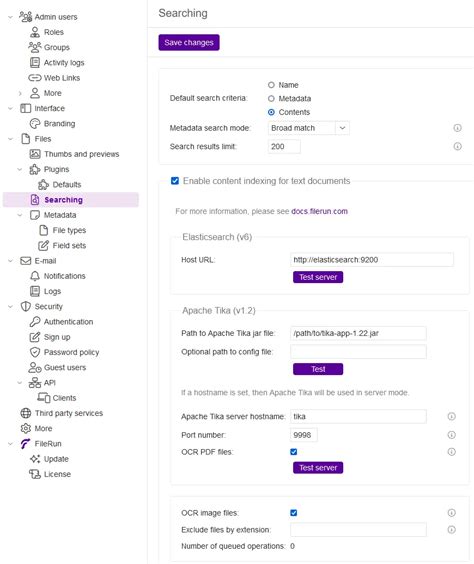Select the Contents search criteria radio
This screenshot has height=564, width=474.
pos(271,112)
